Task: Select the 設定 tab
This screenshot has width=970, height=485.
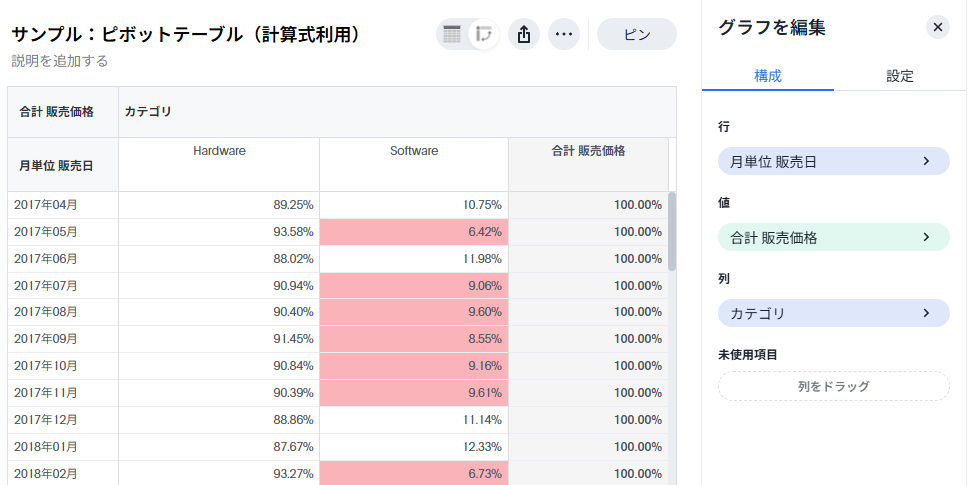Action: pos(900,76)
